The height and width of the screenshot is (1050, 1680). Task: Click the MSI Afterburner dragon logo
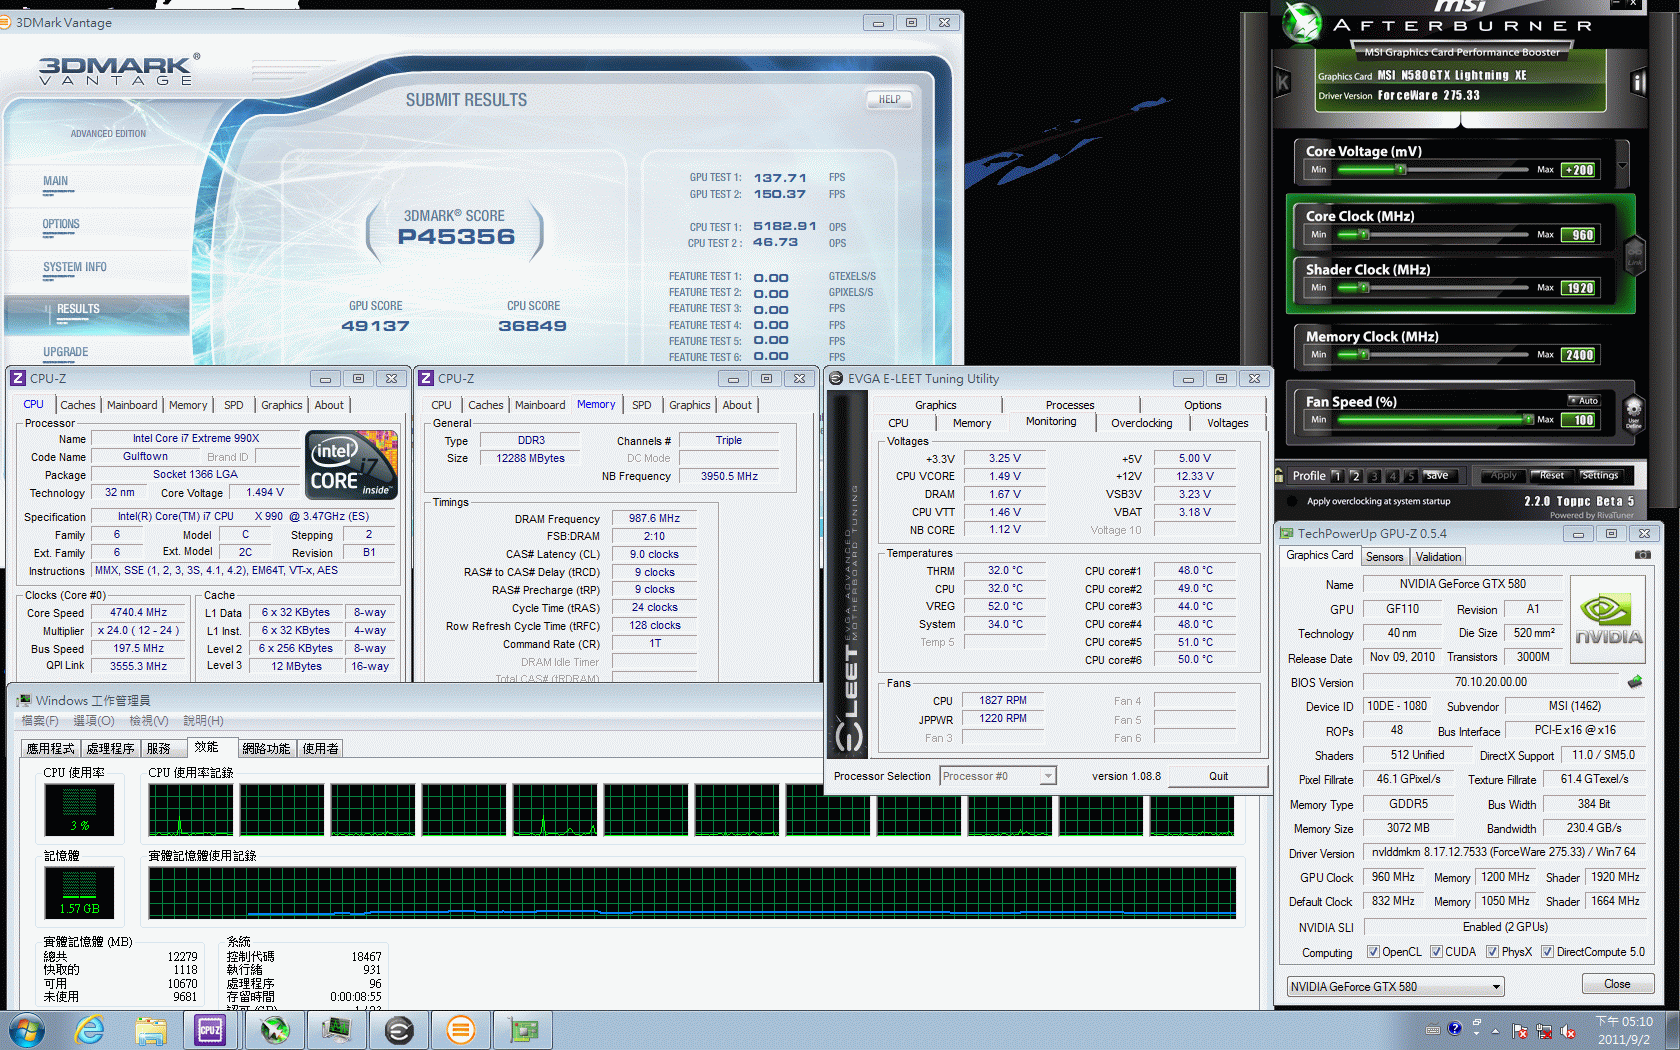[x=1303, y=23]
